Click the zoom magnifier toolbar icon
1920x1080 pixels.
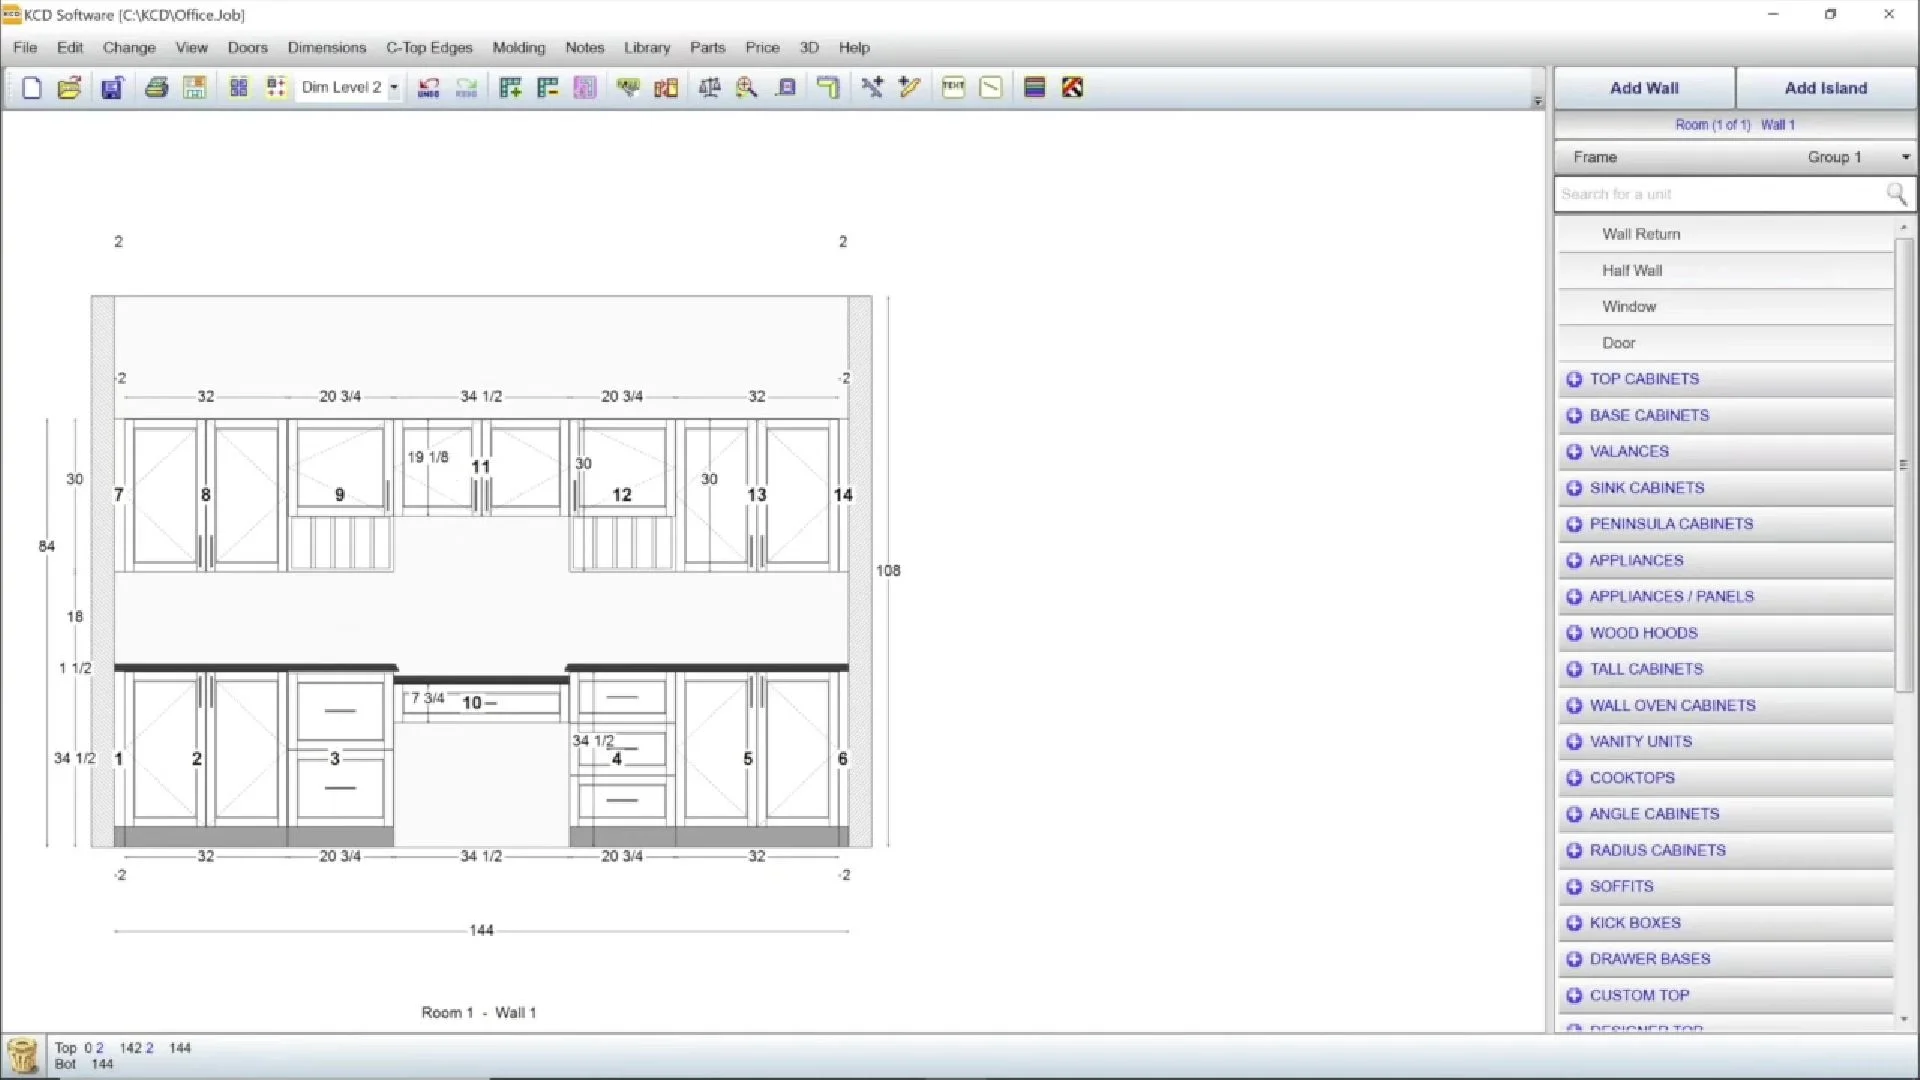tap(746, 88)
